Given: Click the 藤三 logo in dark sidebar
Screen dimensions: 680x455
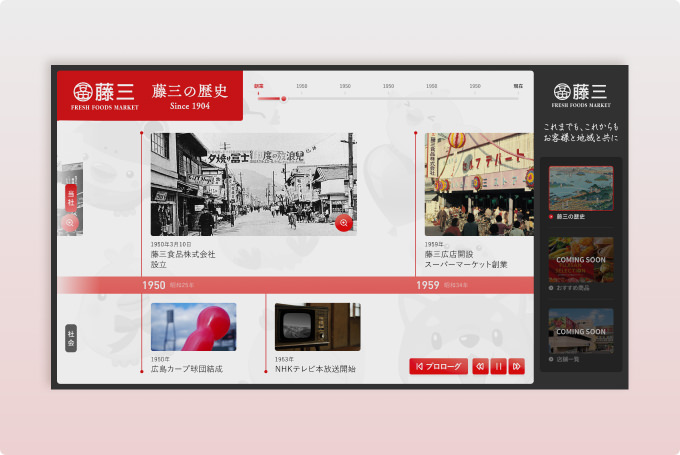Looking at the screenshot, I should 581,95.
